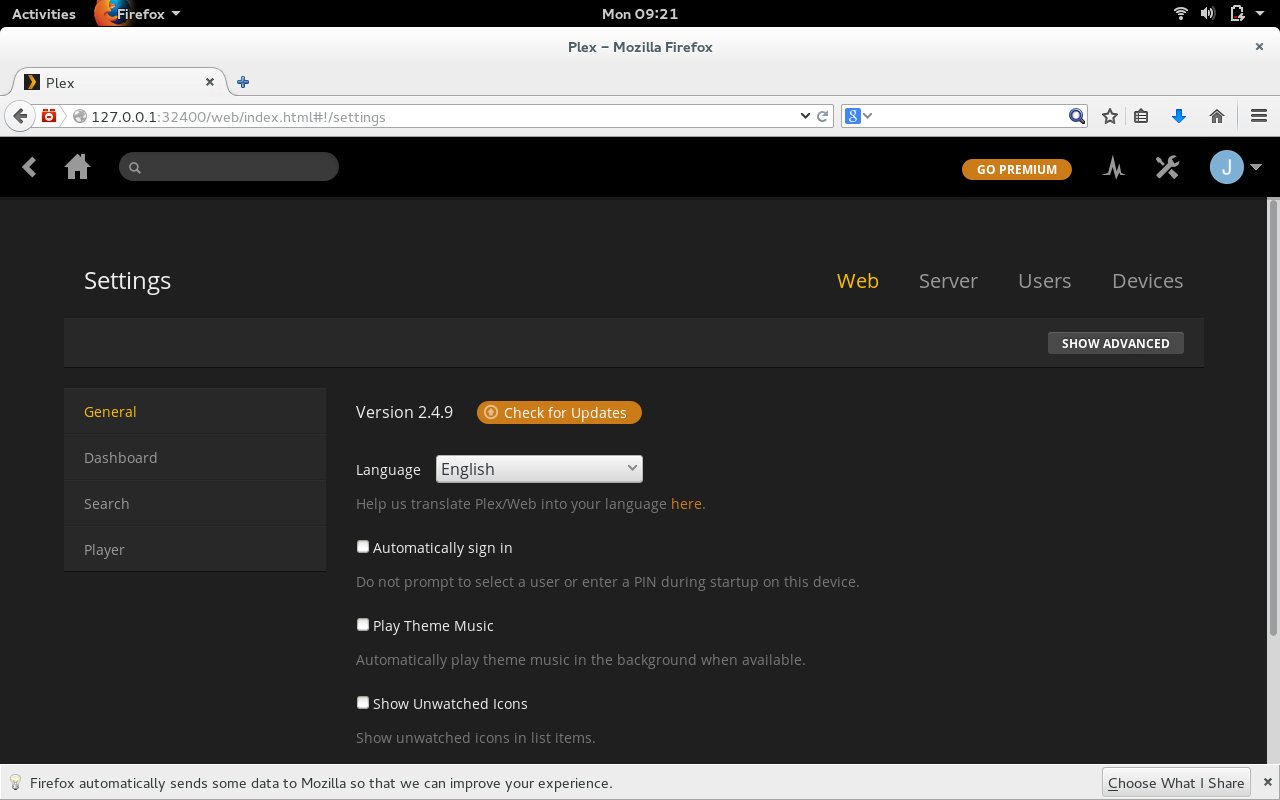Image resolution: width=1280 pixels, height=800 pixels.
Task: Click the Firefox back arrow button
Action: pos(20,116)
